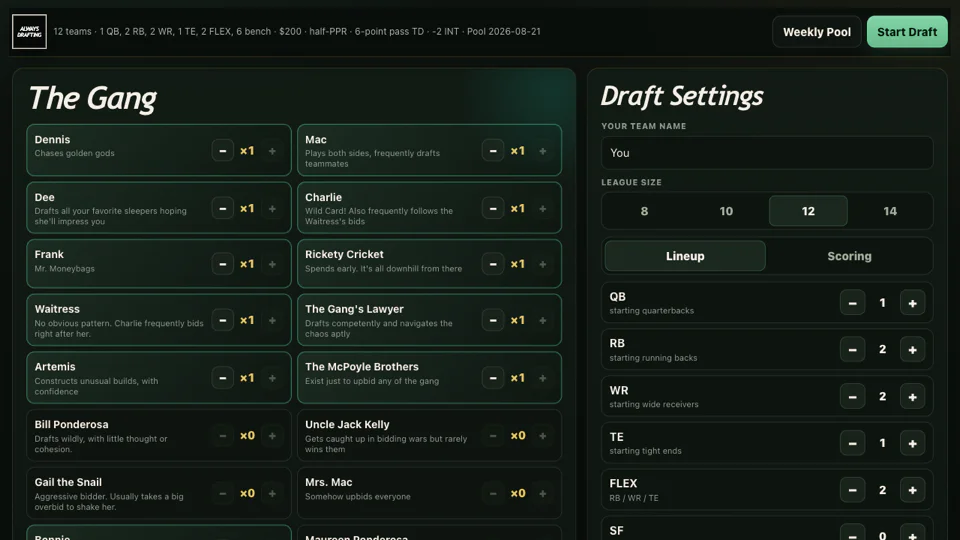Increase Mac bot count
960x540 pixels.
coord(542,151)
